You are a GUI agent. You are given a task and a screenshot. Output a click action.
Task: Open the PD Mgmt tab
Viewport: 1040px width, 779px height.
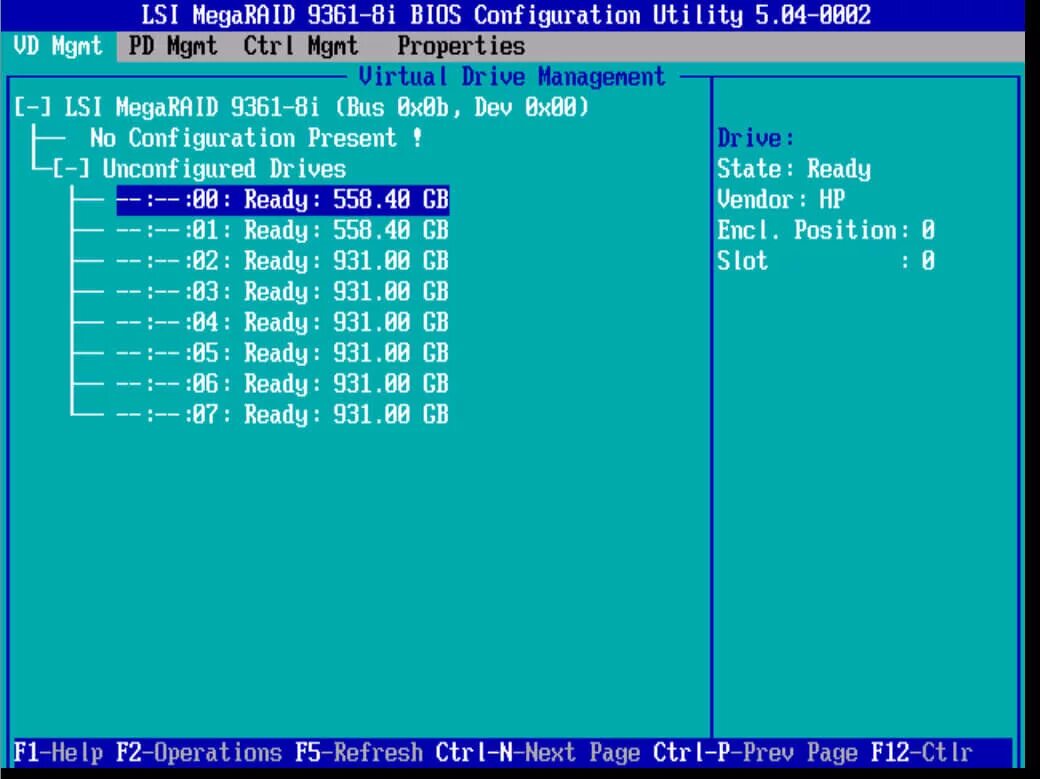[x=173, y=46]
